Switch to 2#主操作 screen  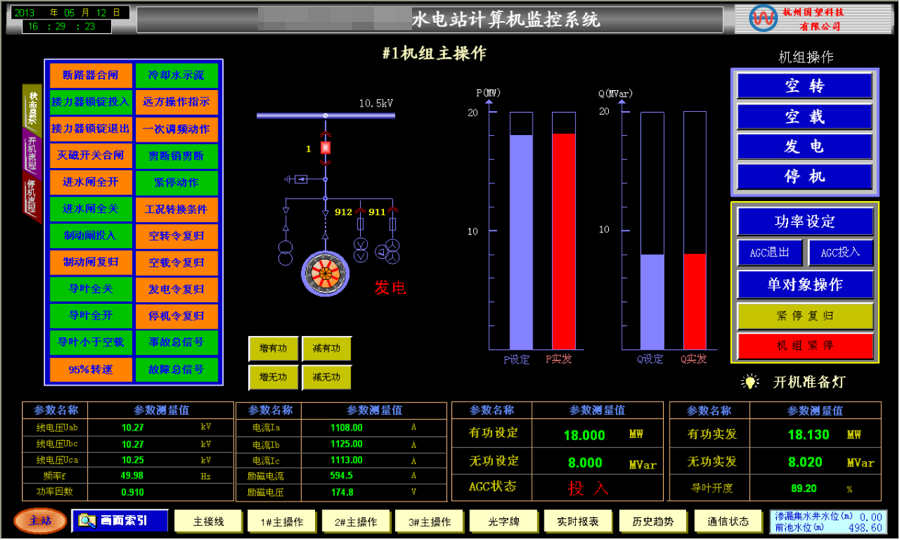(353, 521)
